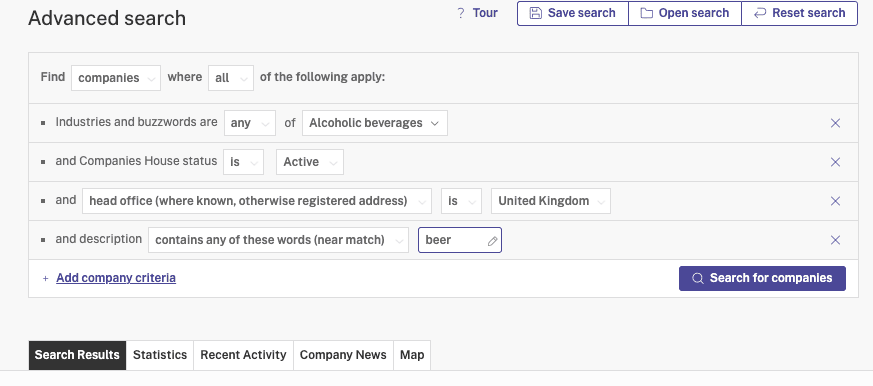The width and height of the screenshot is (873, 386).
Task: Reset search criteria
Action: 800,13
